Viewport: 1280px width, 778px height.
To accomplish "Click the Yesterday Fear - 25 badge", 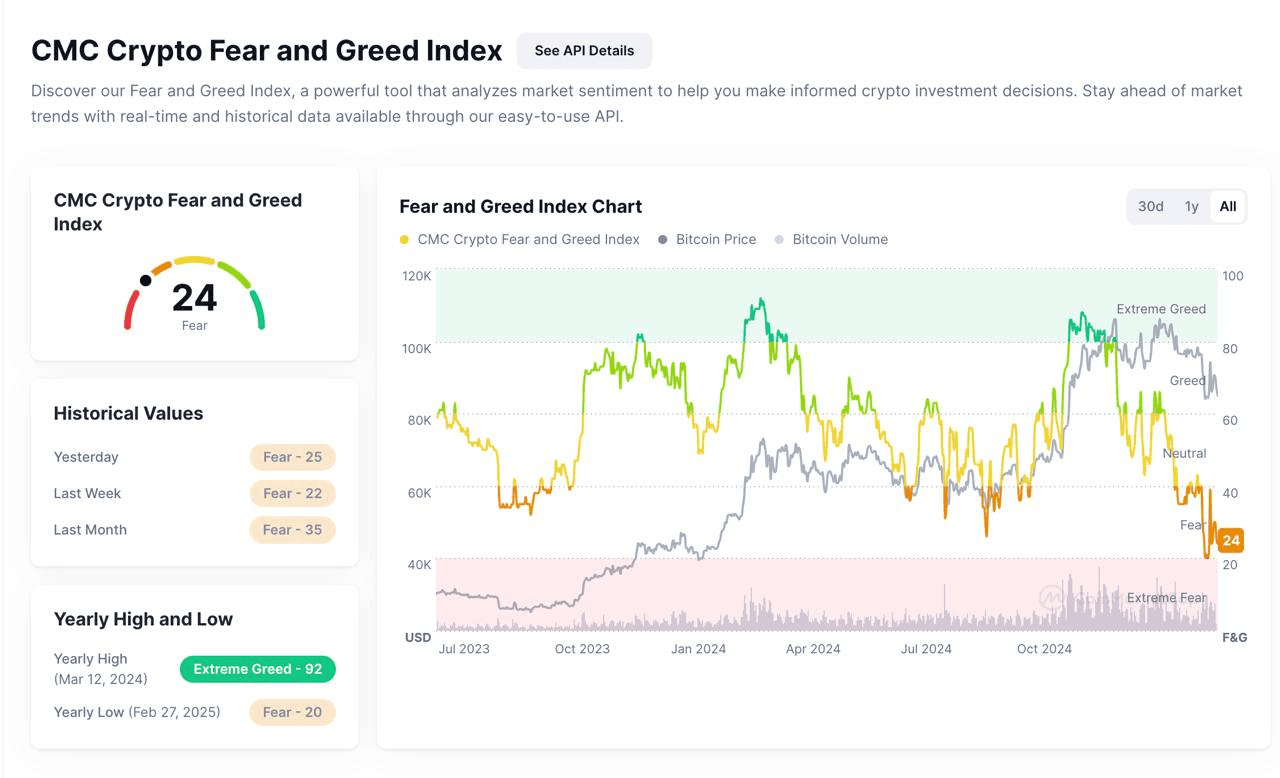I will click(x=293, y=457).
